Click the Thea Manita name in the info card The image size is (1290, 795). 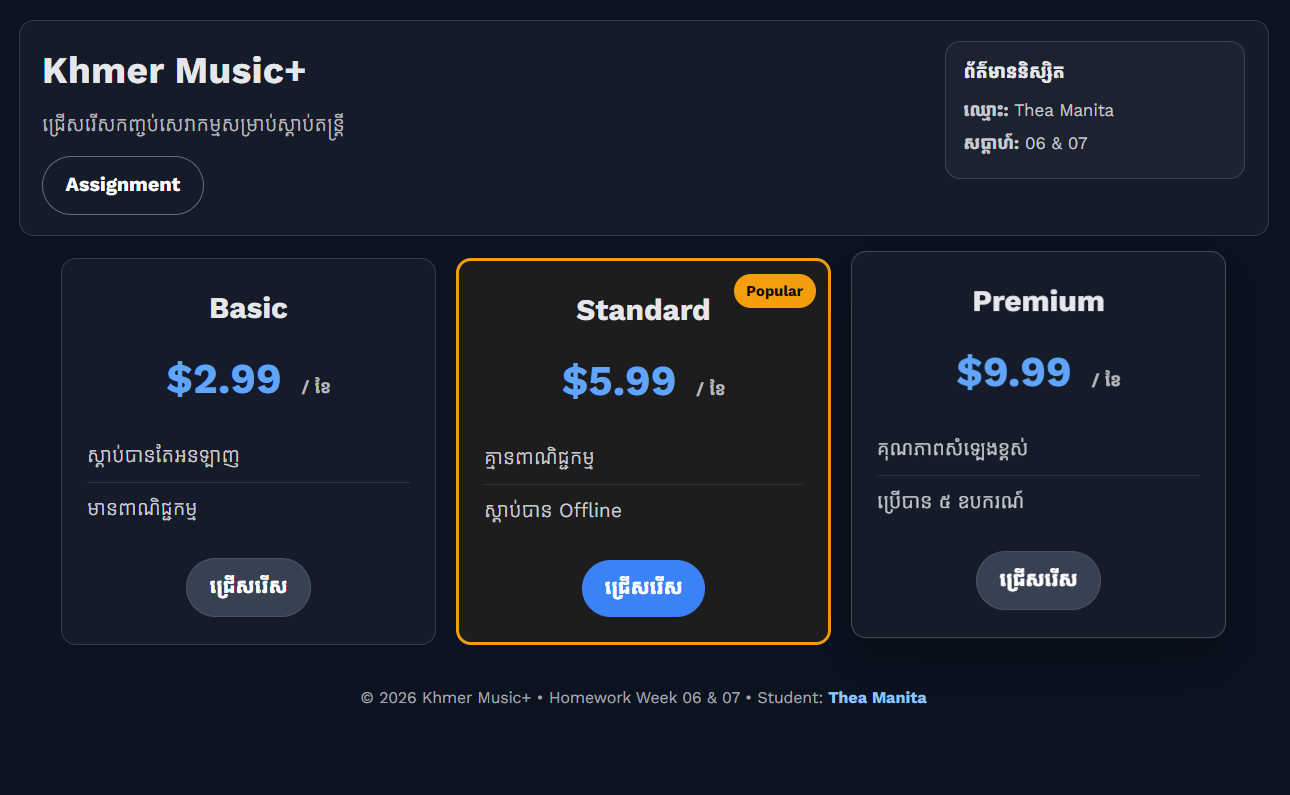[1065, 110]
